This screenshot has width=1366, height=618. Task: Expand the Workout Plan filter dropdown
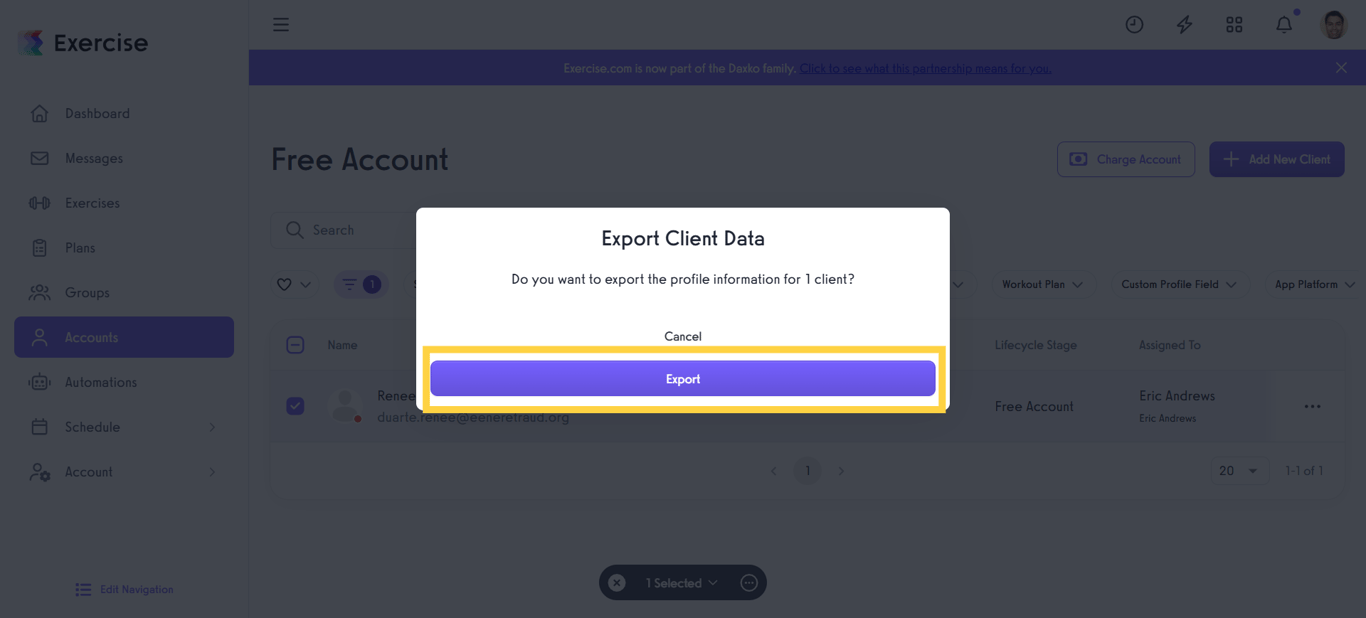[1043, 284]
